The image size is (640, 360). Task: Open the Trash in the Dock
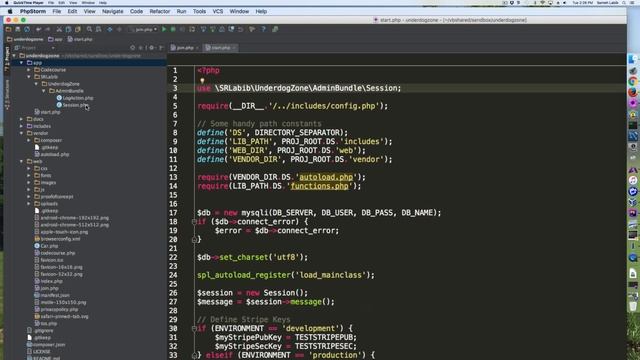pyautogui.click(x=633, y=306)
